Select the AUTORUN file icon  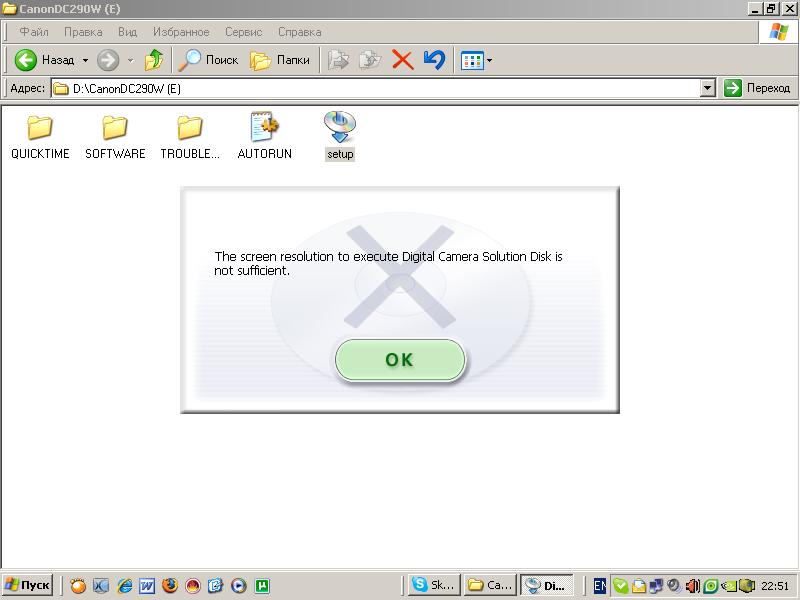click(264, 137)
